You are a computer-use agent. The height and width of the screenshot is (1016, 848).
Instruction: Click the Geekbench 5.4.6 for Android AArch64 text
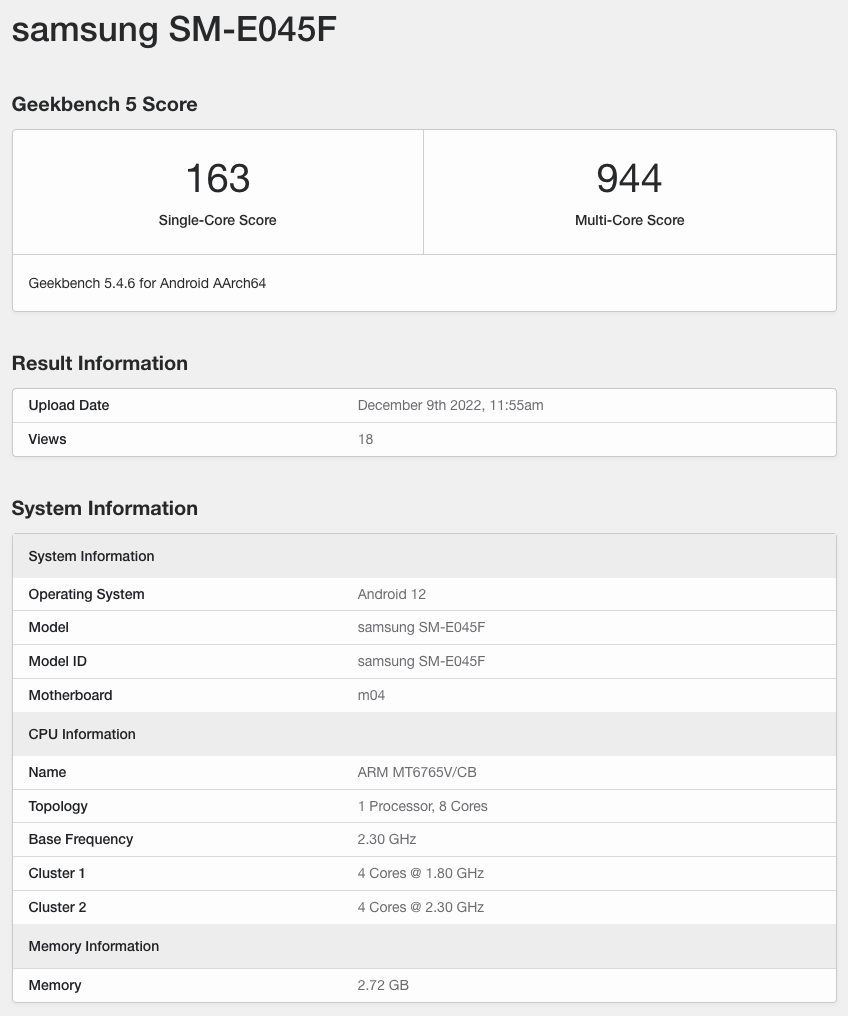click(146, 283)
